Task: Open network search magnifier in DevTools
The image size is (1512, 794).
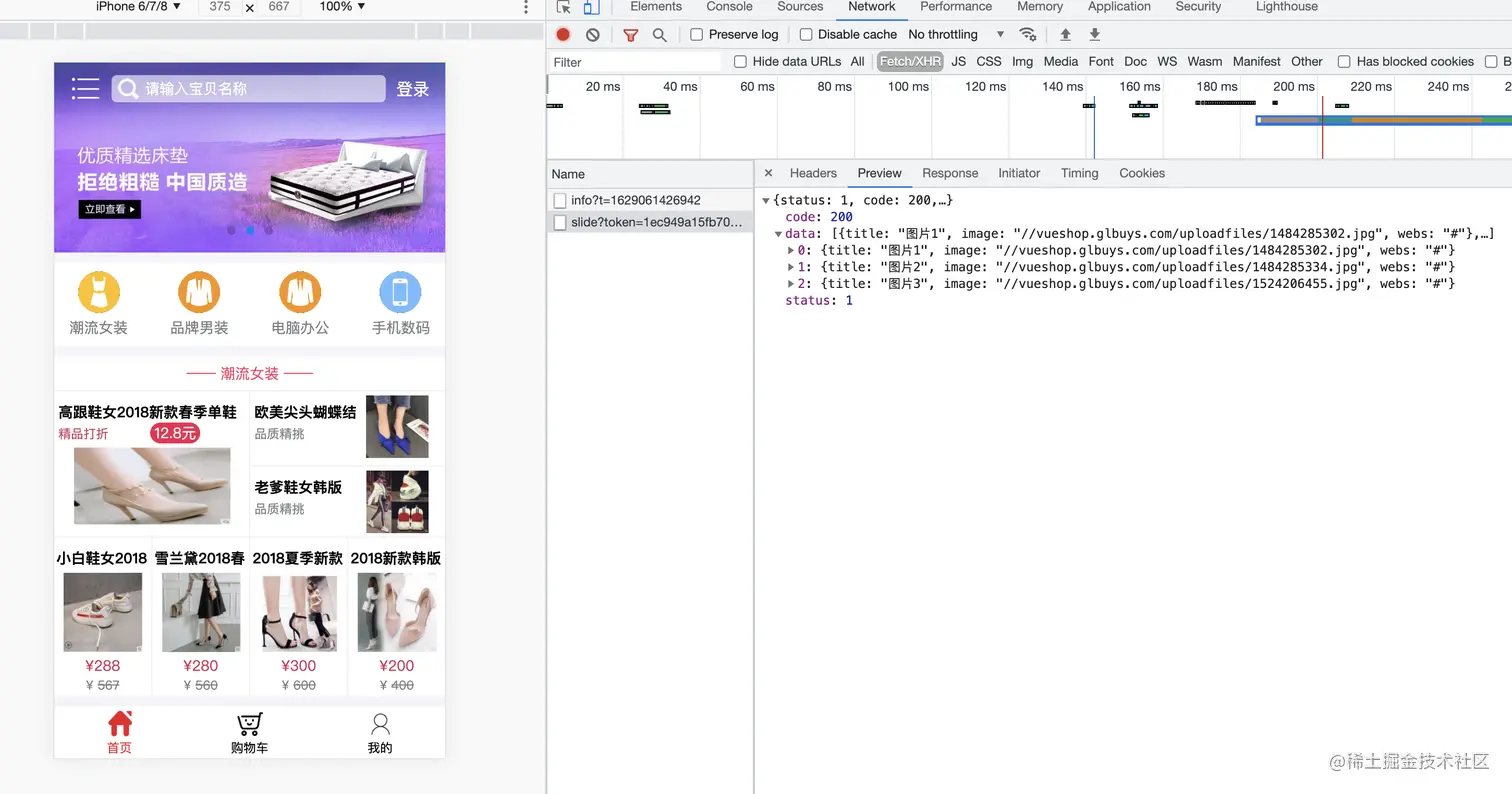Action: coord(660,34)
